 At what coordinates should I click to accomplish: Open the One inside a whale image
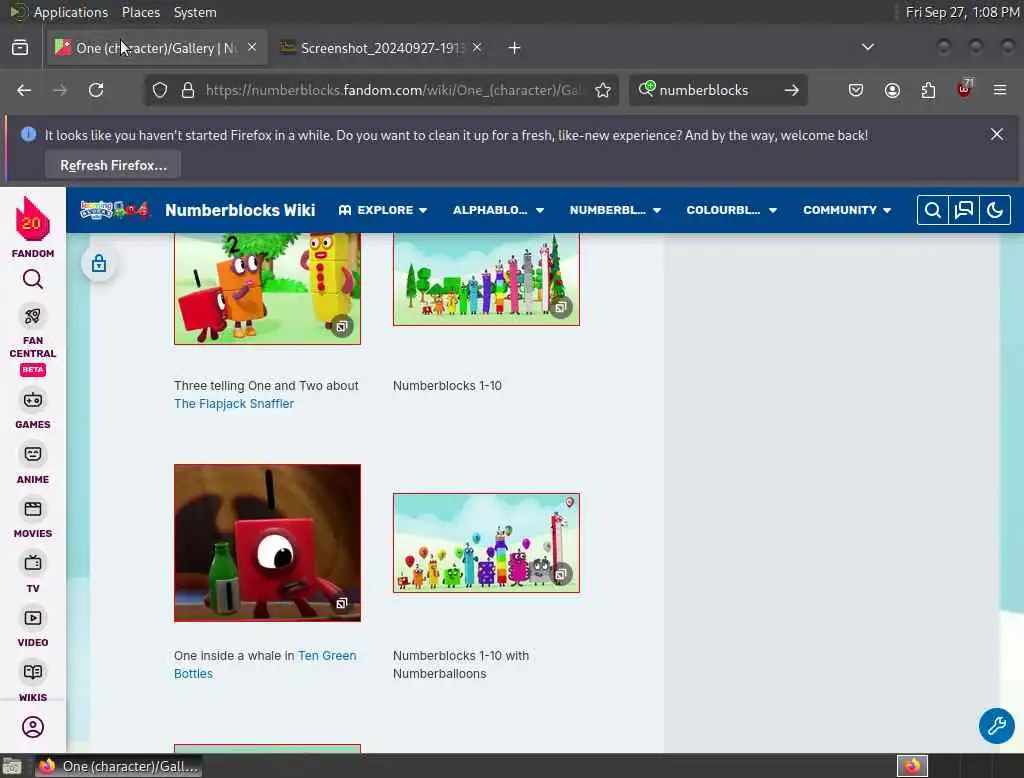coord(267,543)
